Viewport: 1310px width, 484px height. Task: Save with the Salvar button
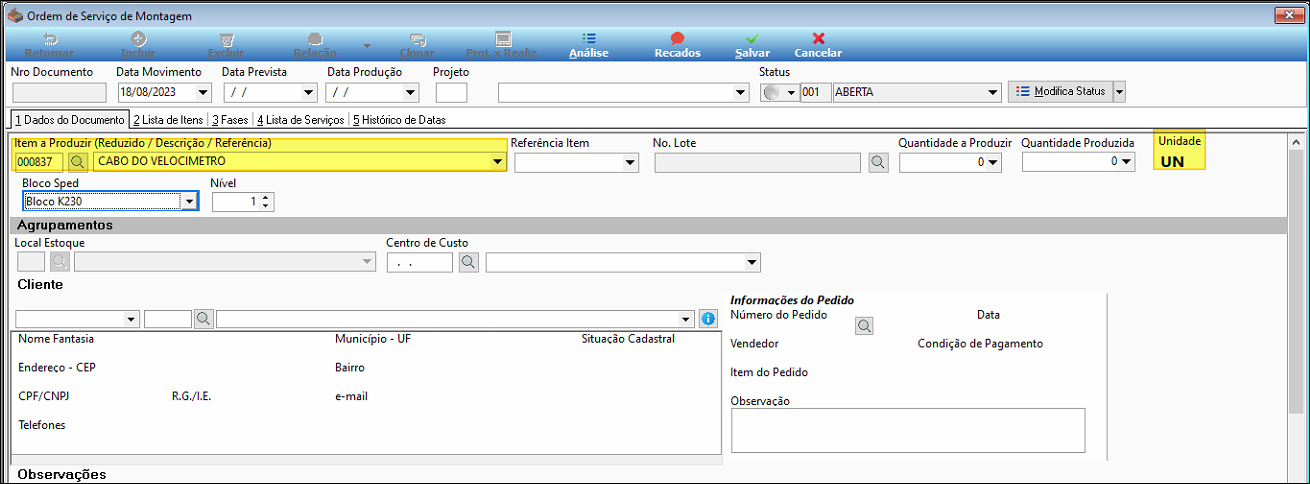[x=752, y=45]
